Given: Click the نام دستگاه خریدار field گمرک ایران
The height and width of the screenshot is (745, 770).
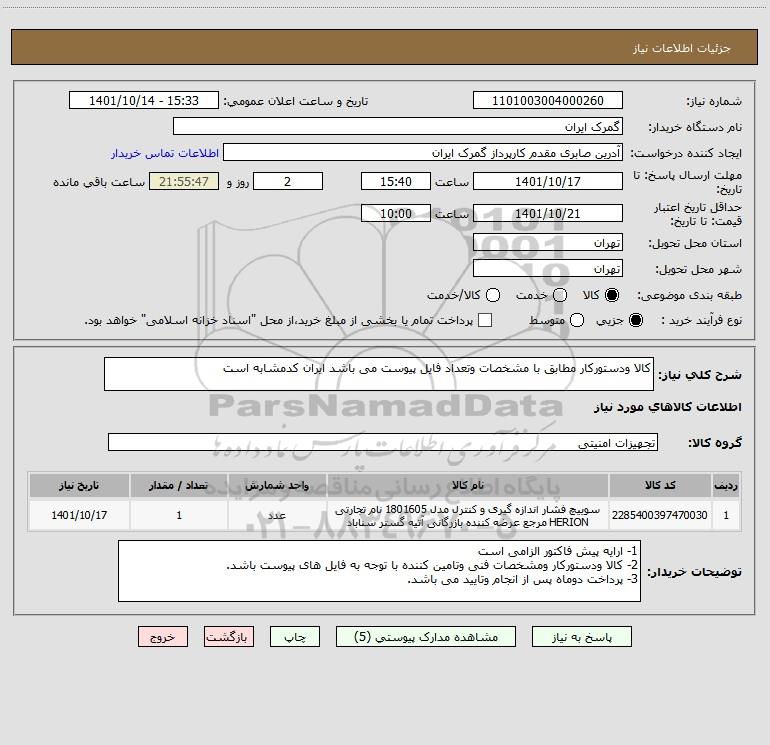Looking at the screenshot, I should [398, 127].
